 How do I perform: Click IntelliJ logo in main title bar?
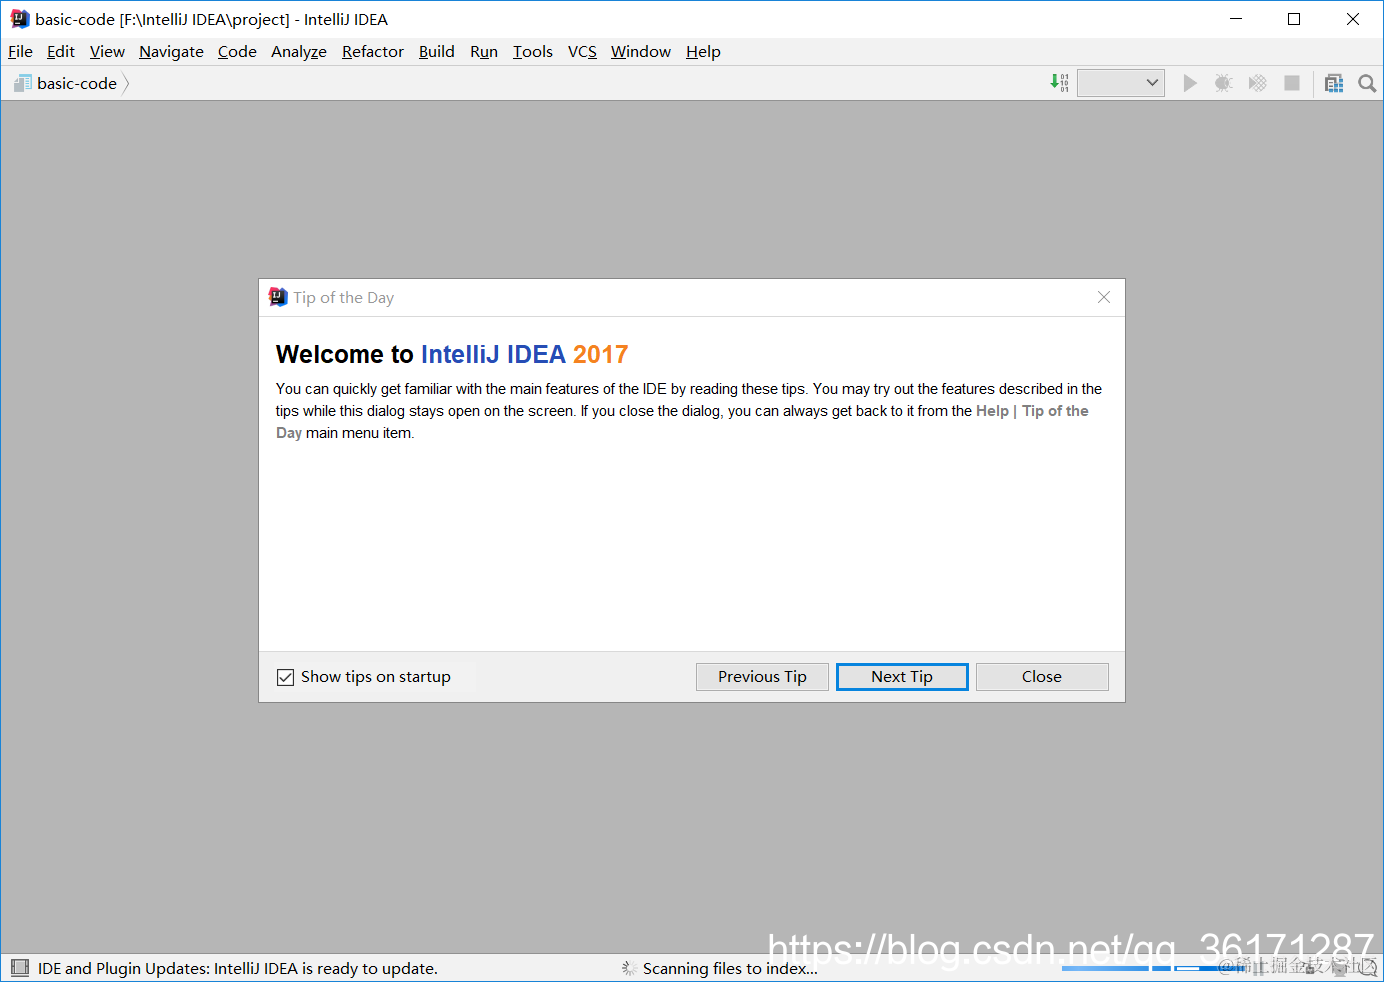click(20, 19)
